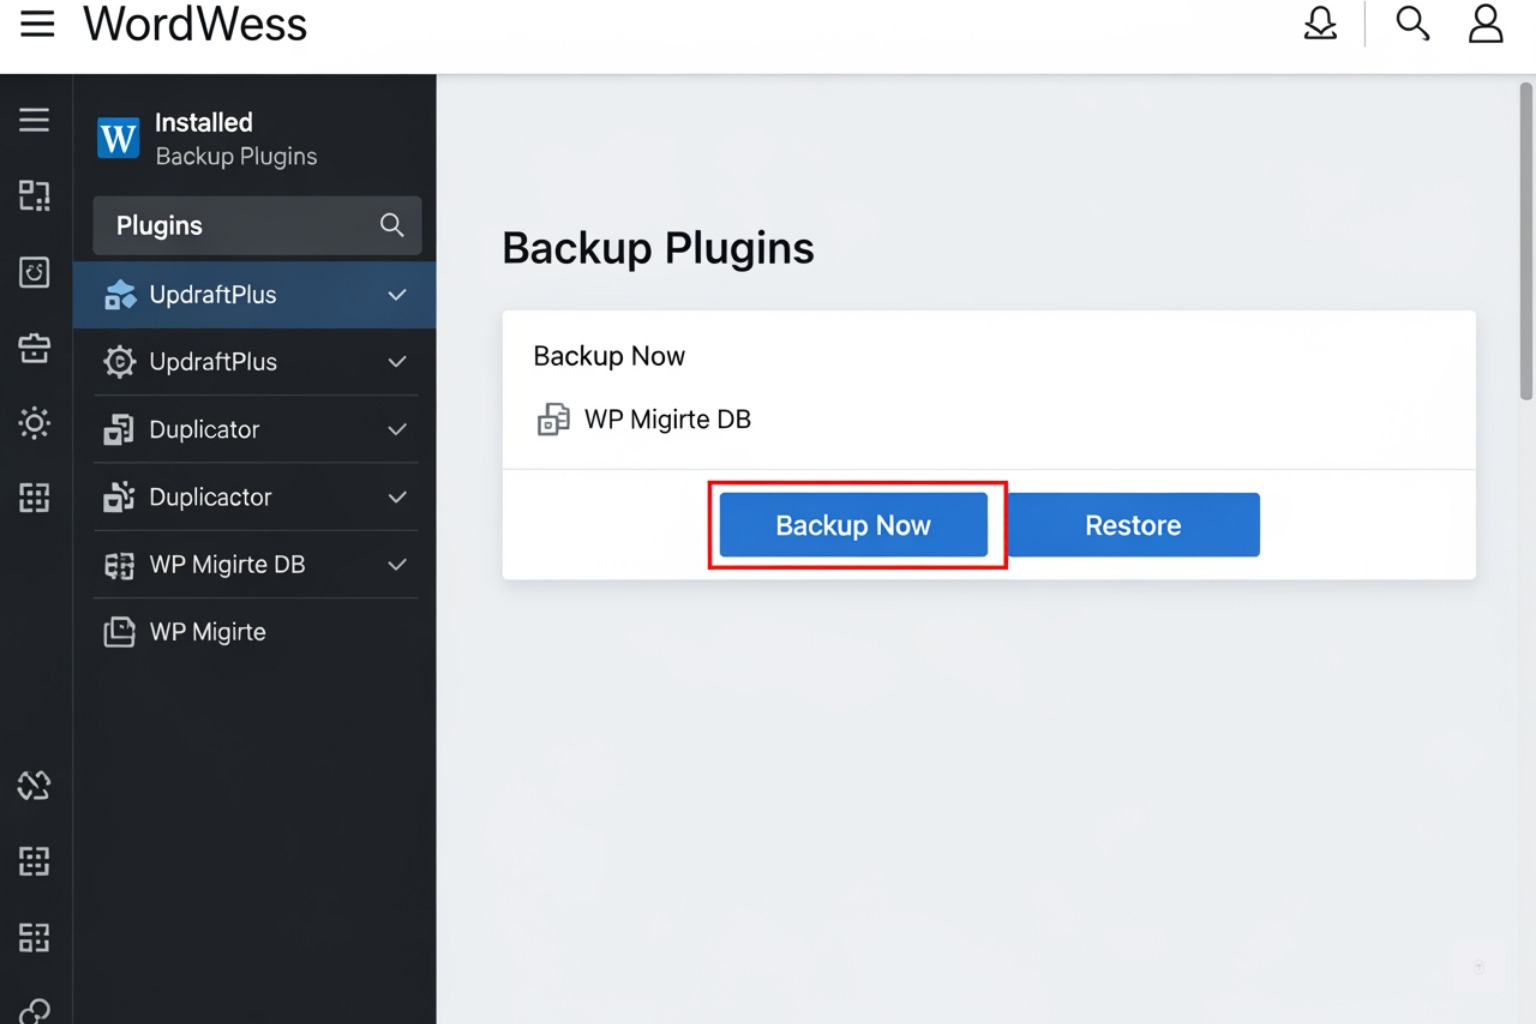Click the gear icon beside the second UpdraftPlus
Image resolution: width=1536 pixels, height=1024 pixels.
point(119,362)
